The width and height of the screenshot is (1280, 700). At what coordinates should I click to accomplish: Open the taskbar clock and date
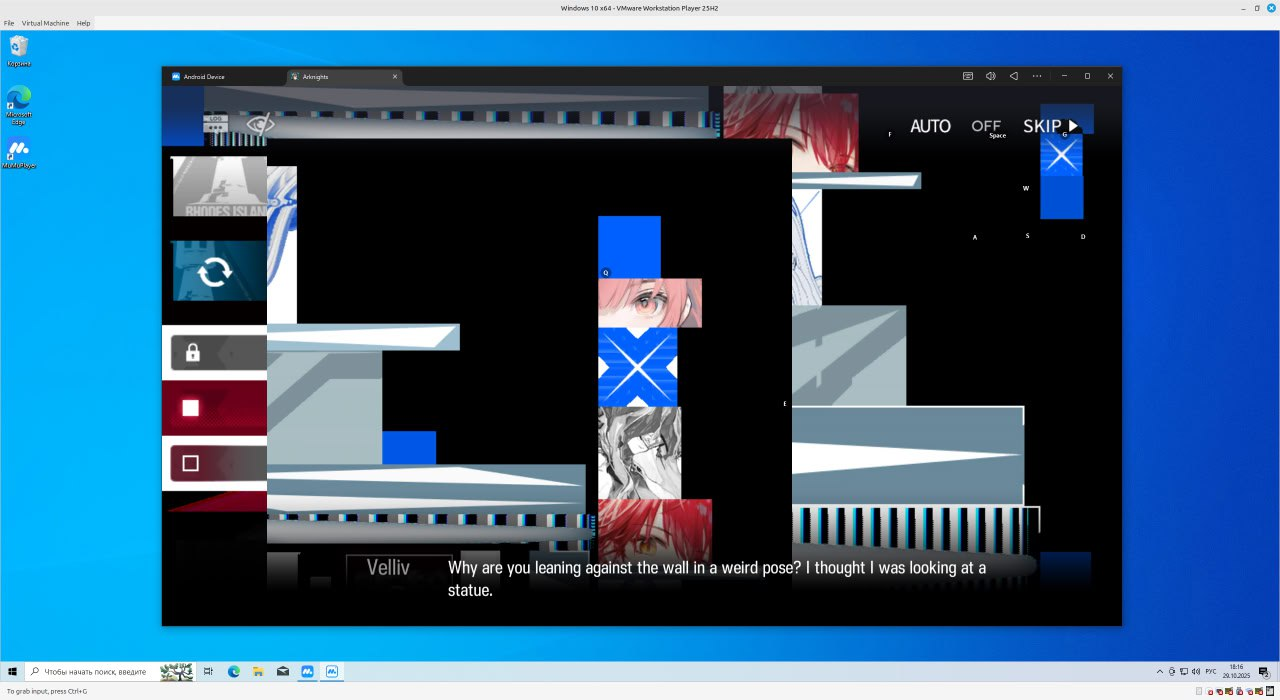(x=1237, y=671)
